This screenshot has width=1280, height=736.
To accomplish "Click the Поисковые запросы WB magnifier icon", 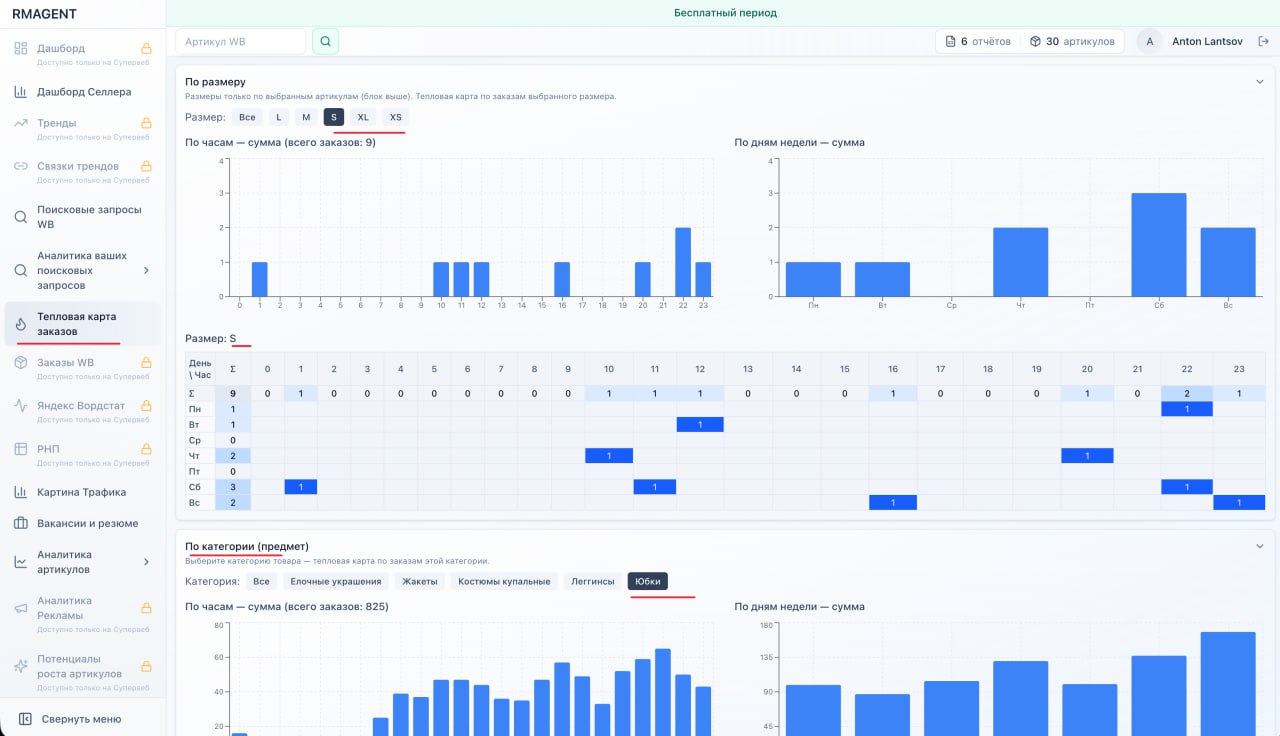I will pyautogui.click(x=20, y=217).
